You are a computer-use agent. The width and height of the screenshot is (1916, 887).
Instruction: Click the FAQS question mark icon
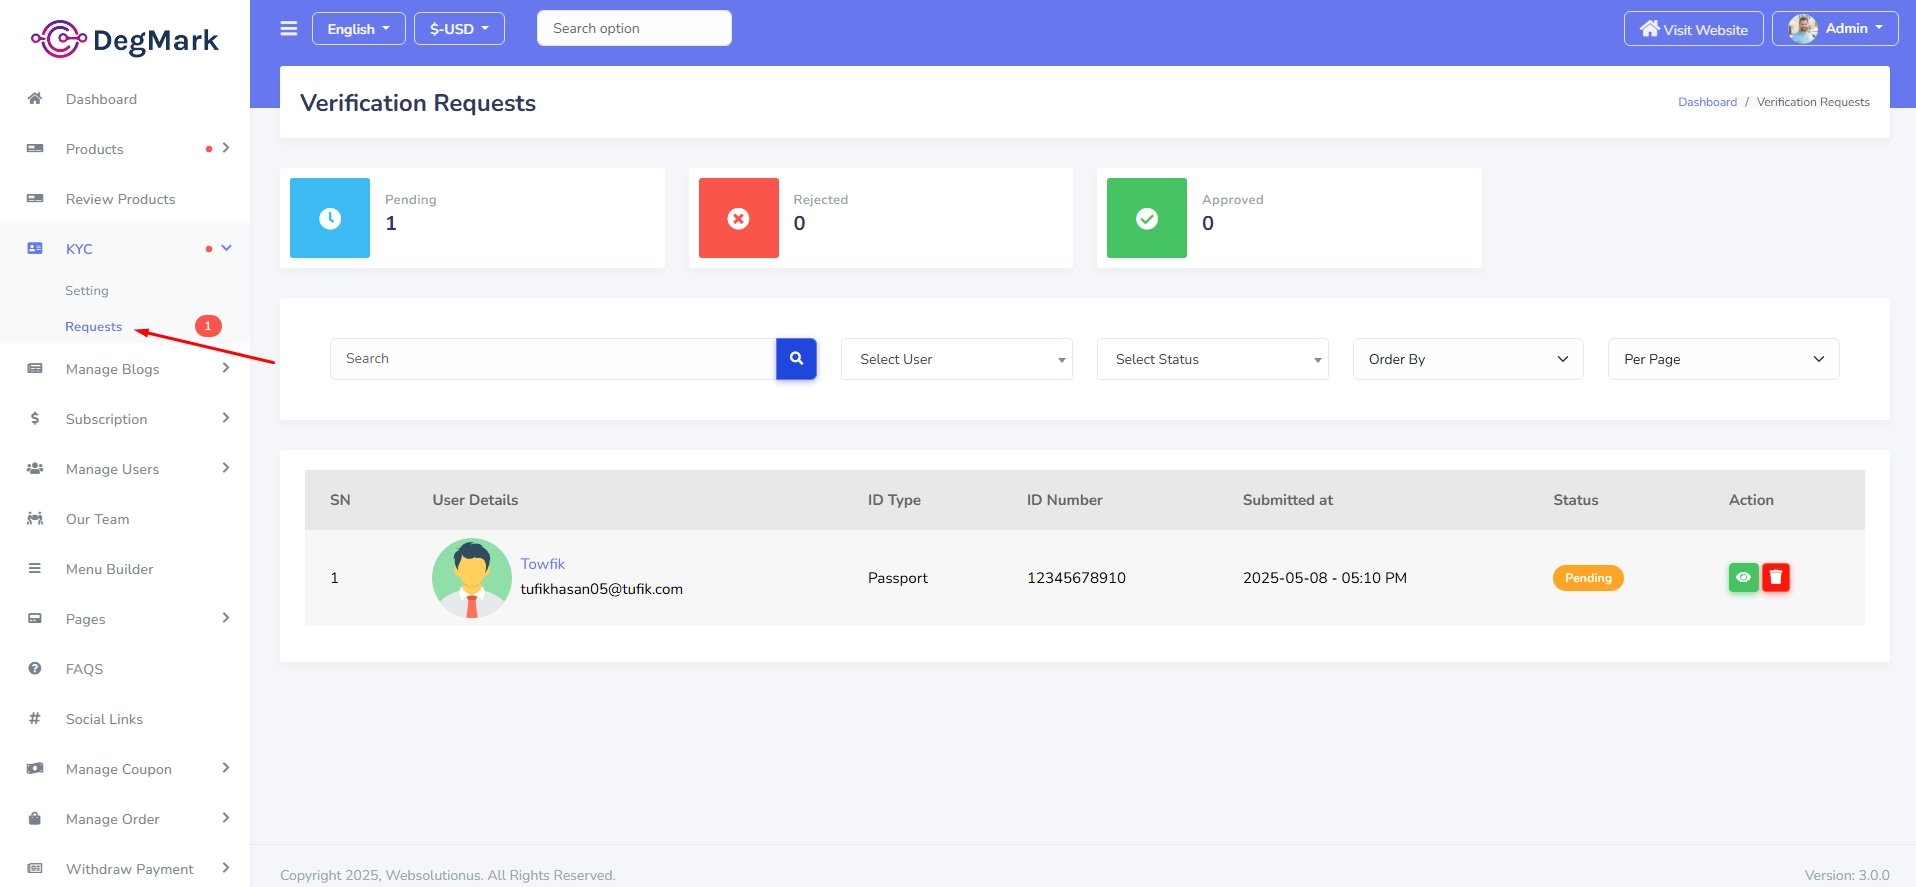click(x=35, y=668)
